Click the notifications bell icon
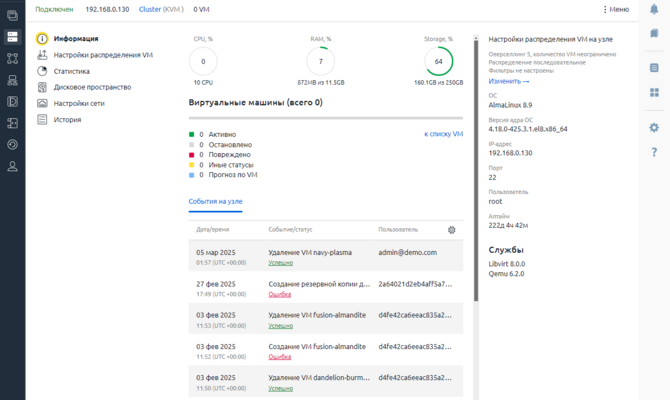Image resolution: width=670 pixels, height=400 pixels. 654,8
